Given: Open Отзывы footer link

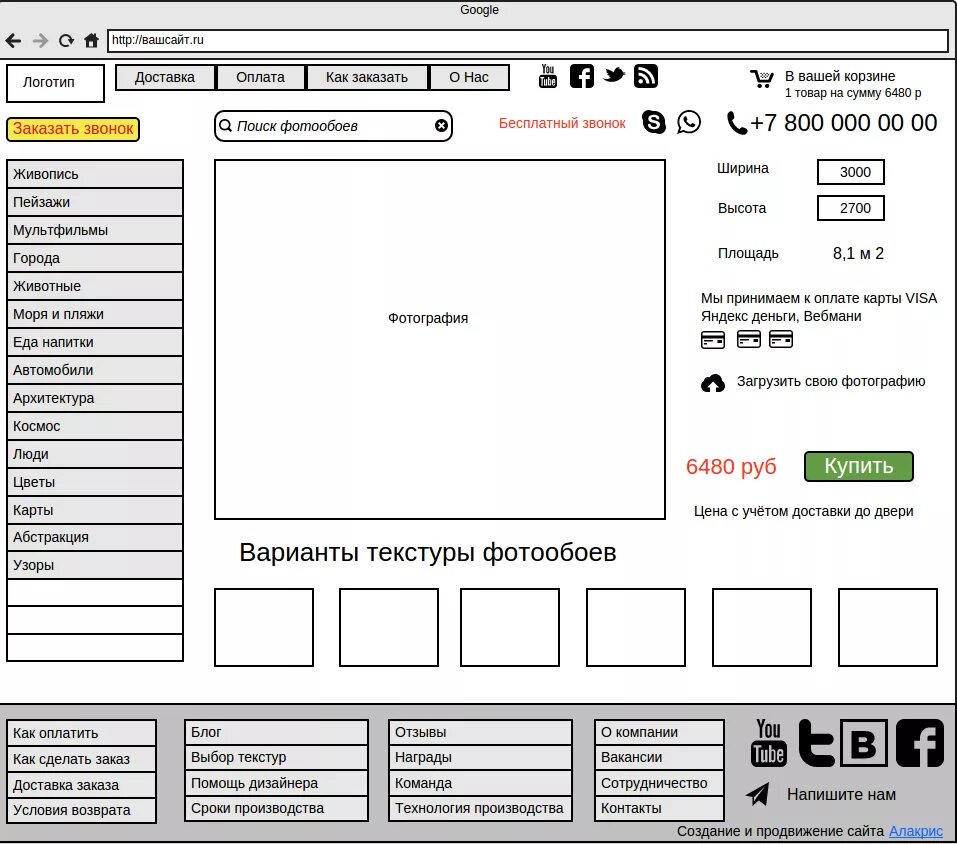Looking at the screenshot, I should 480,732.
